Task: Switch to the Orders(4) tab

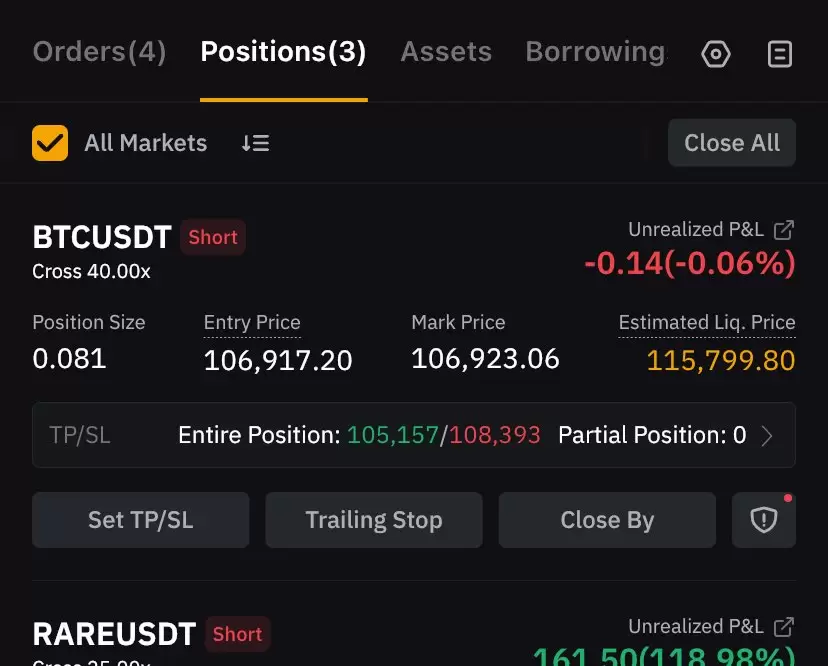Action: tap(99, 52)
